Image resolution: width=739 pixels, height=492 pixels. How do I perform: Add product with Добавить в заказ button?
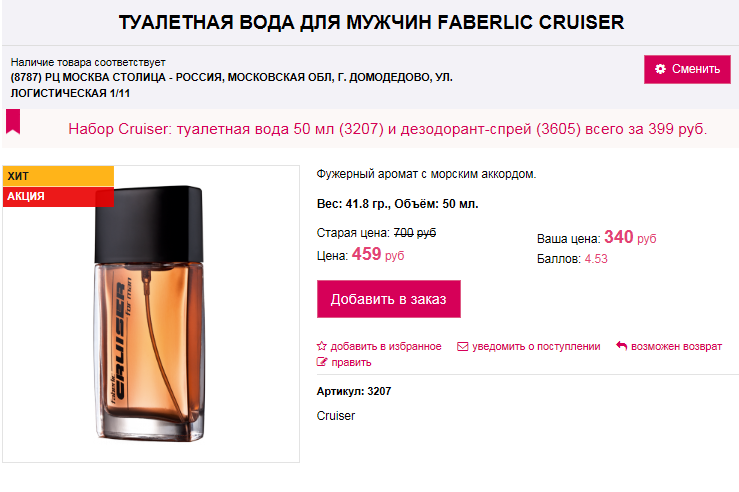pos(389,299)
